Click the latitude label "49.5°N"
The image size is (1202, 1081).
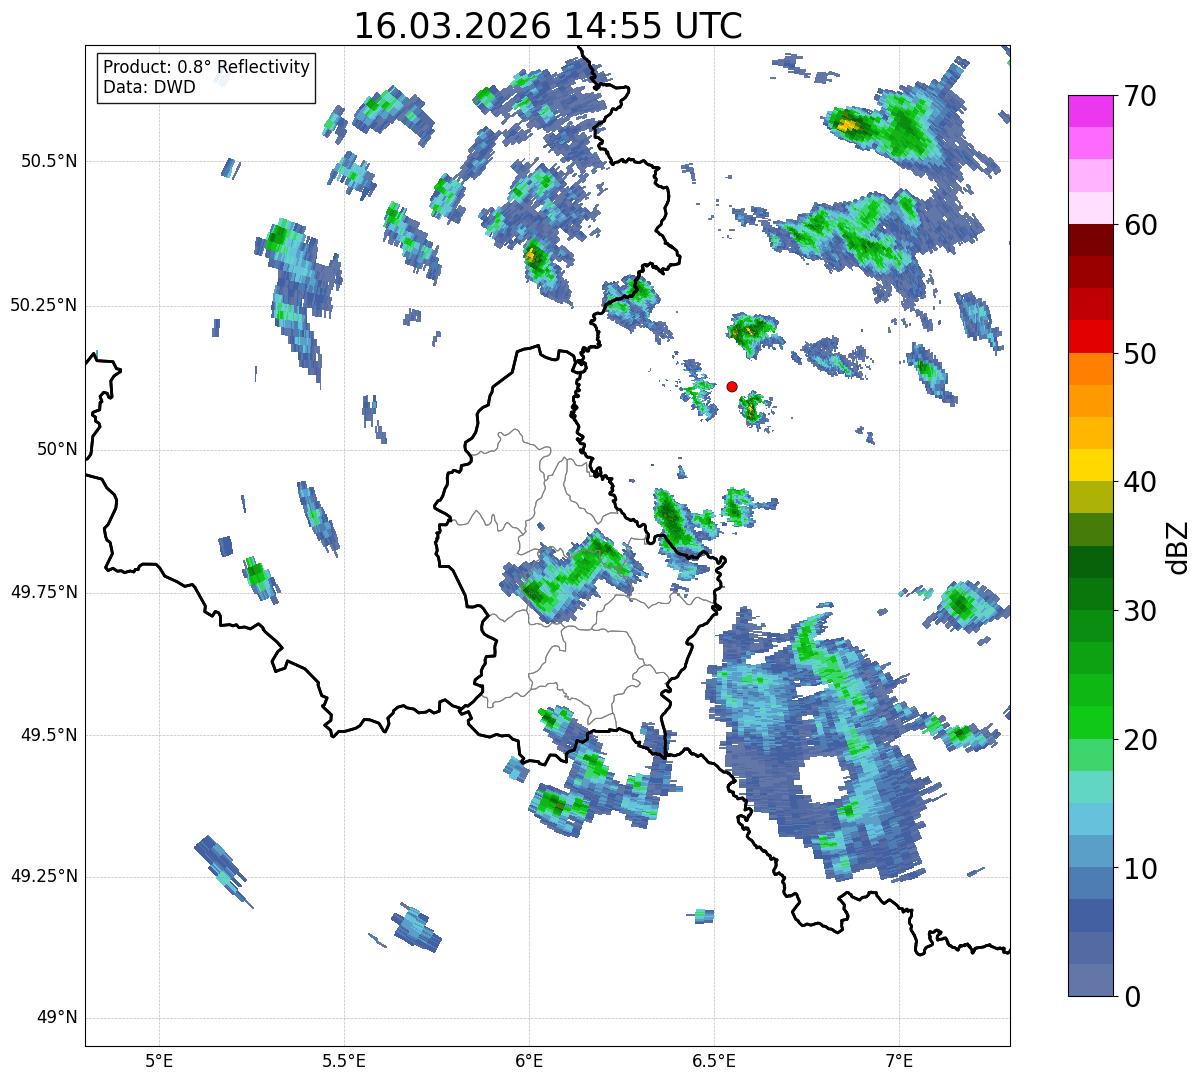(x=49, y=735)
